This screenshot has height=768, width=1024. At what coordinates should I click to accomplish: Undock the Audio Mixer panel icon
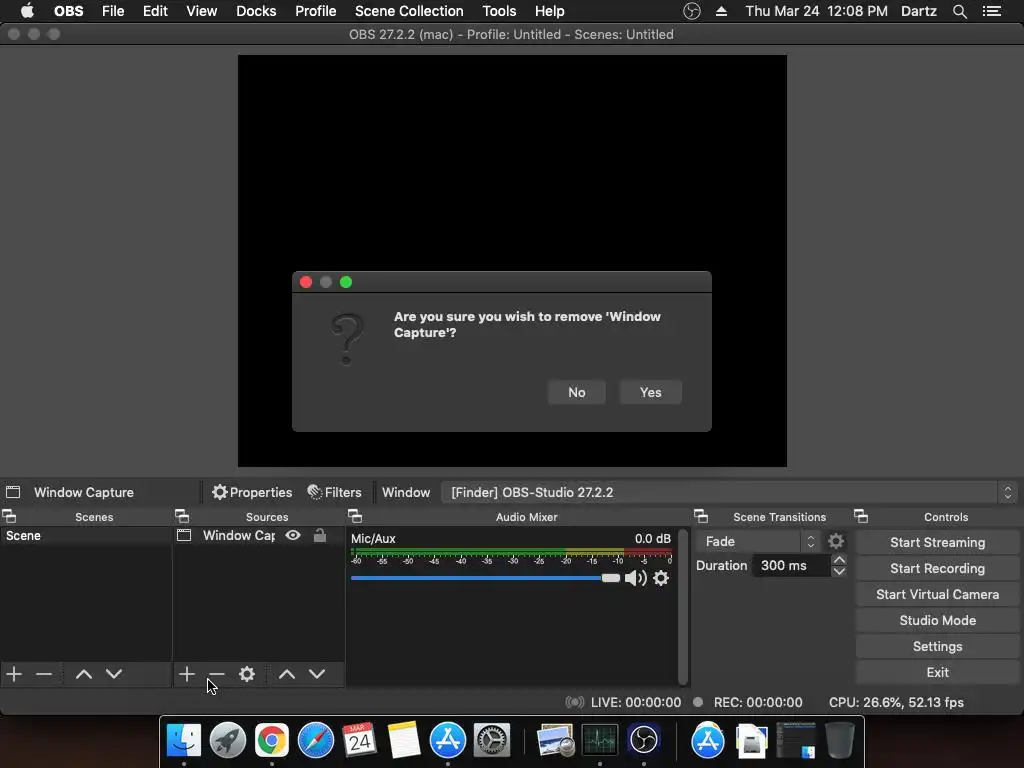(x=355, y=517)
